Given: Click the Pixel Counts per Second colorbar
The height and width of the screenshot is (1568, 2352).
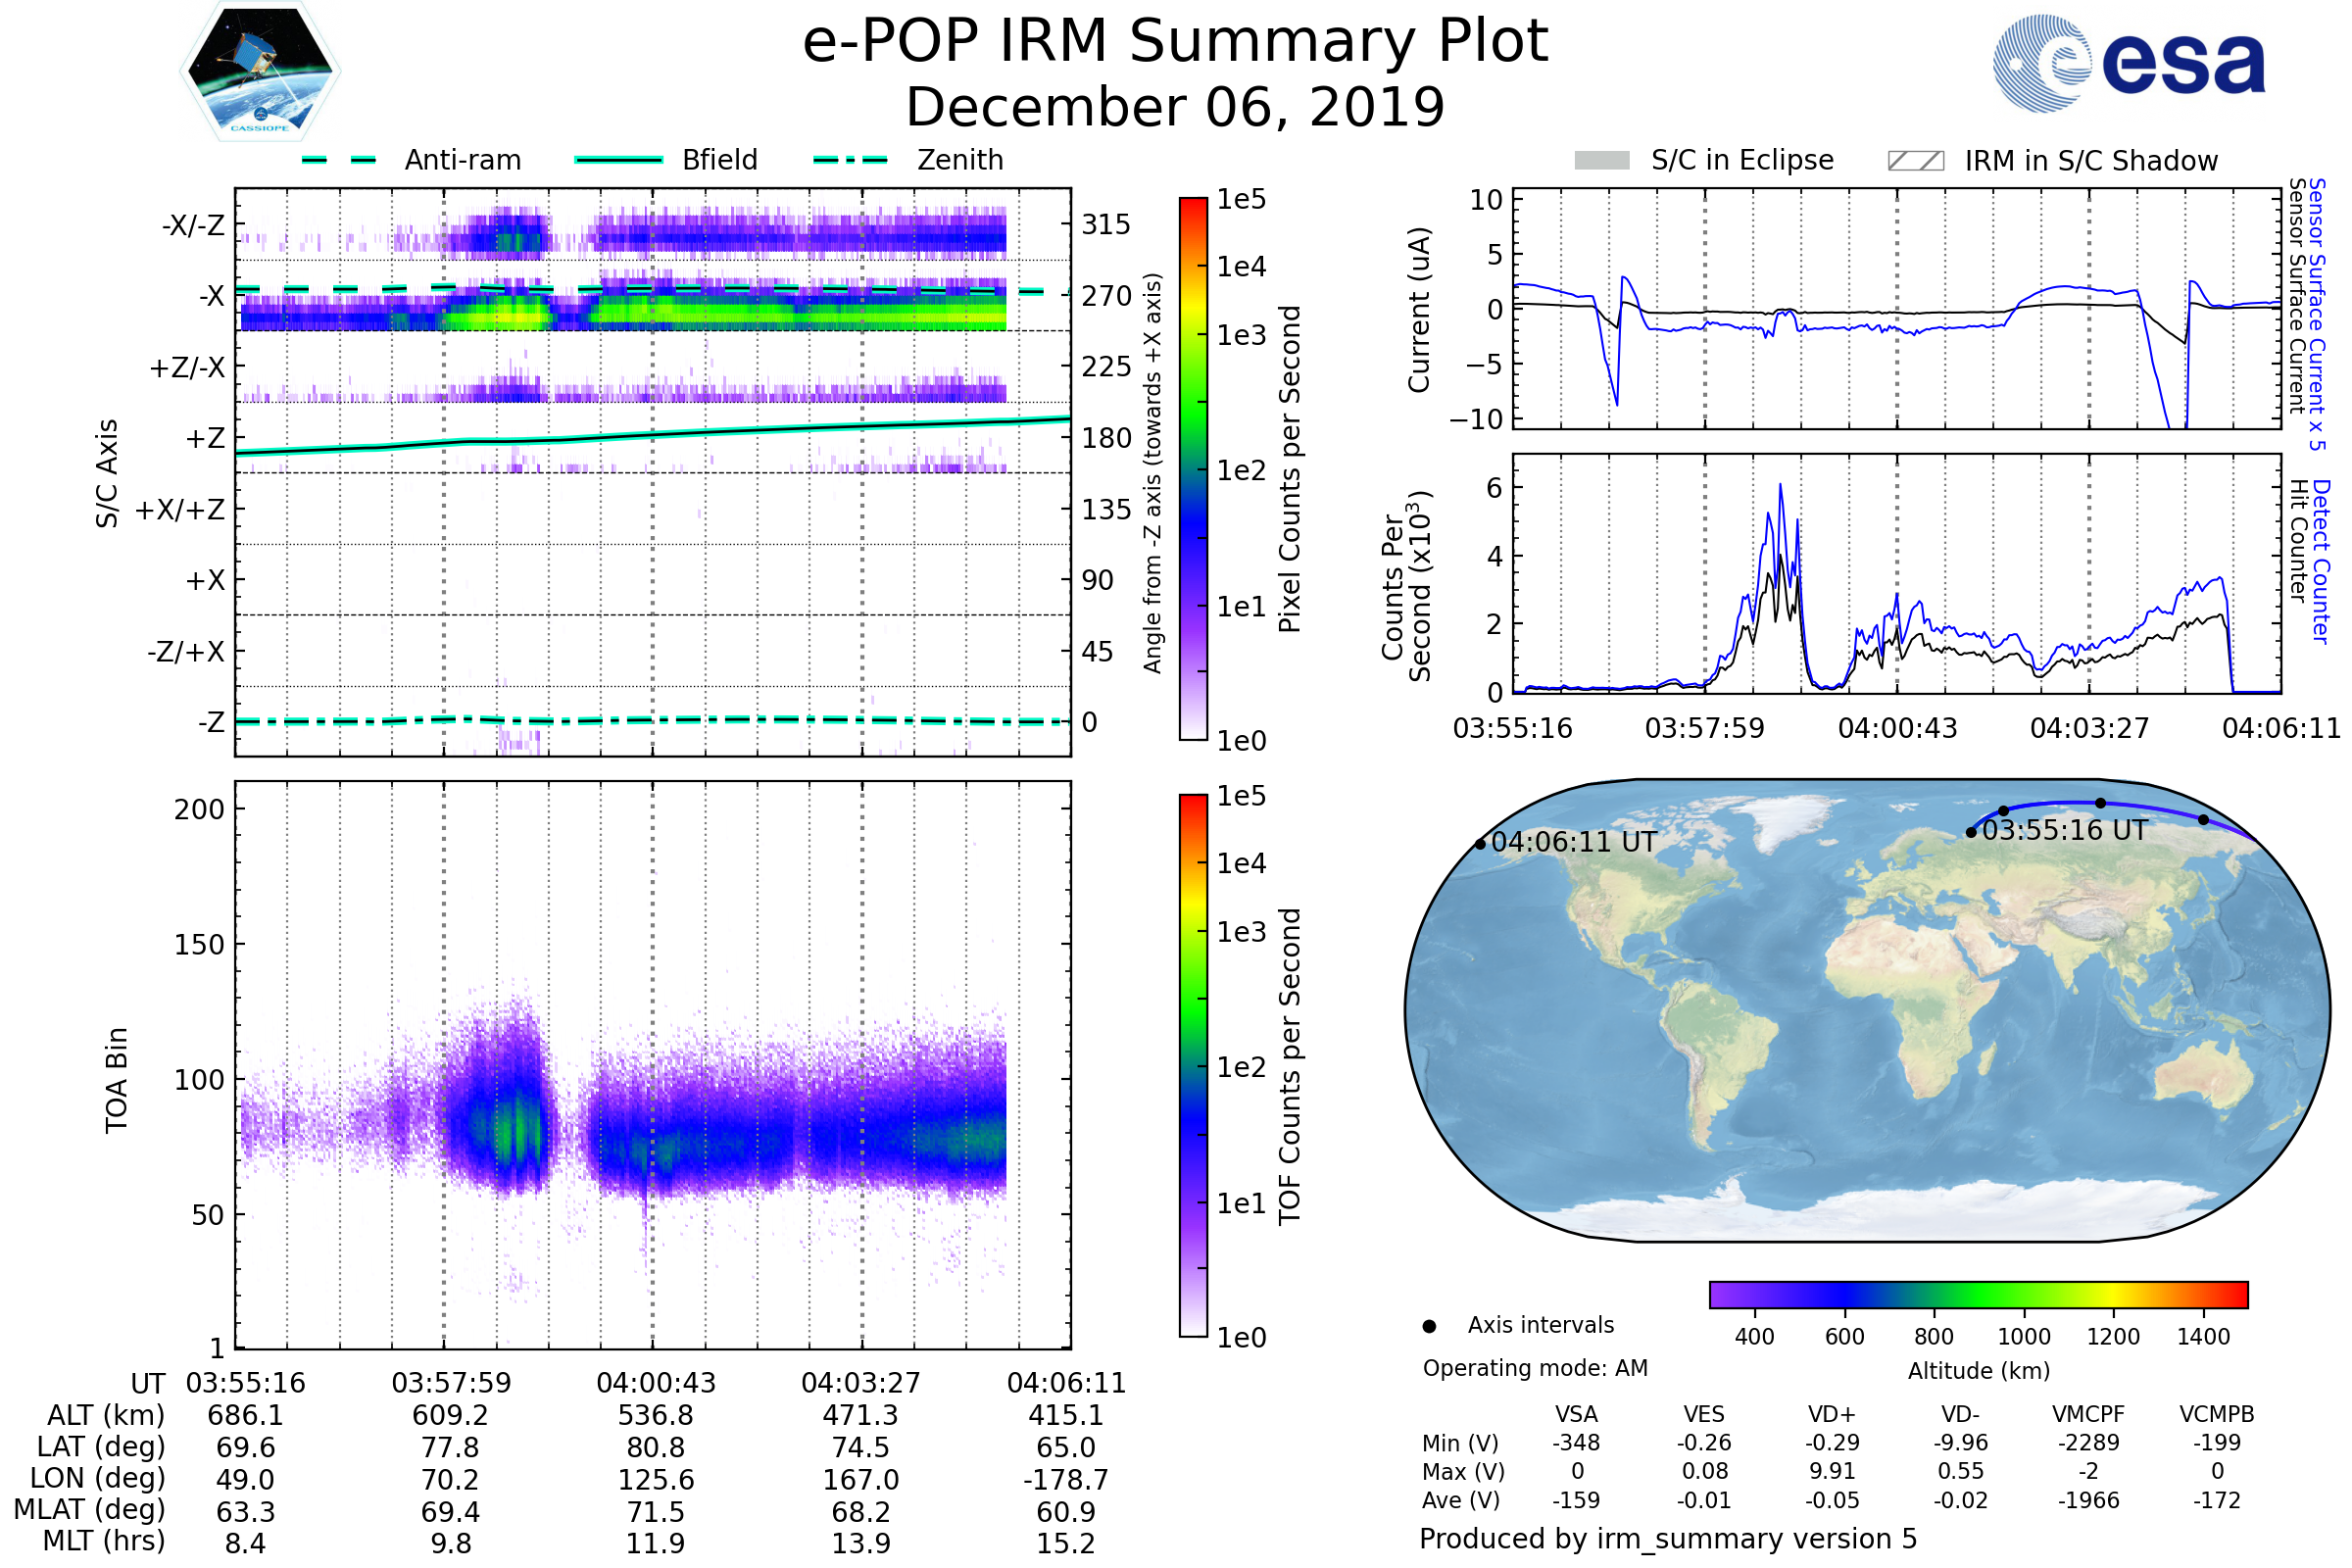Looking at the screenshot, I should click(x=1193, y=468).
